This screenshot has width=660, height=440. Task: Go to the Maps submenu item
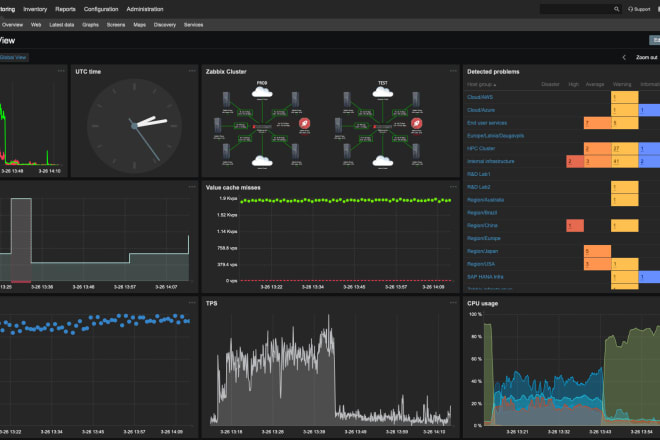coord(139,25)
